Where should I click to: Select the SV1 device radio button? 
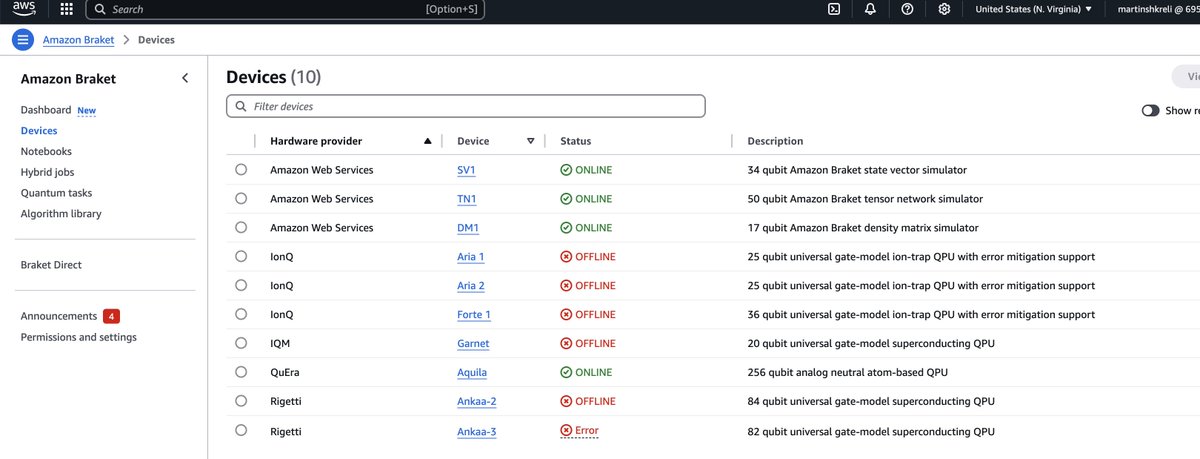(x=241, y=170)
